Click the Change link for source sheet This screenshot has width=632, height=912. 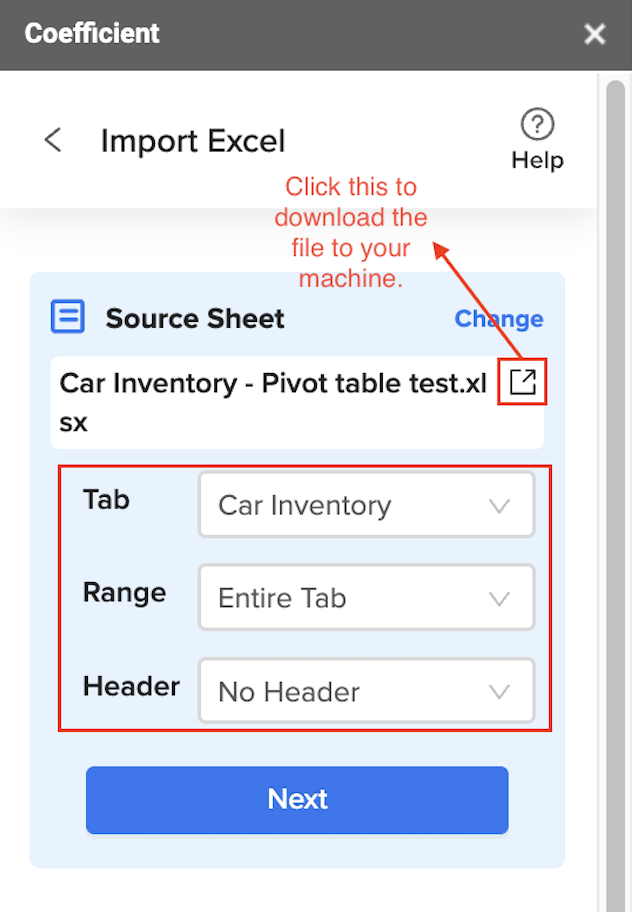[499, 319]
